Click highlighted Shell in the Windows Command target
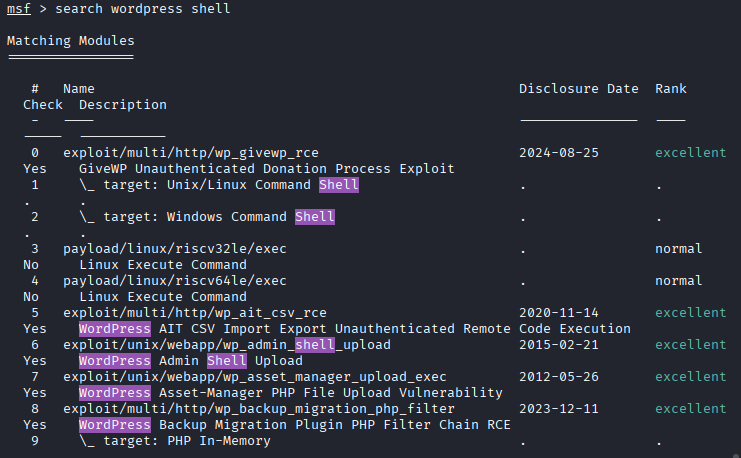The image size is (741, 458). click(x=315, y=217)
